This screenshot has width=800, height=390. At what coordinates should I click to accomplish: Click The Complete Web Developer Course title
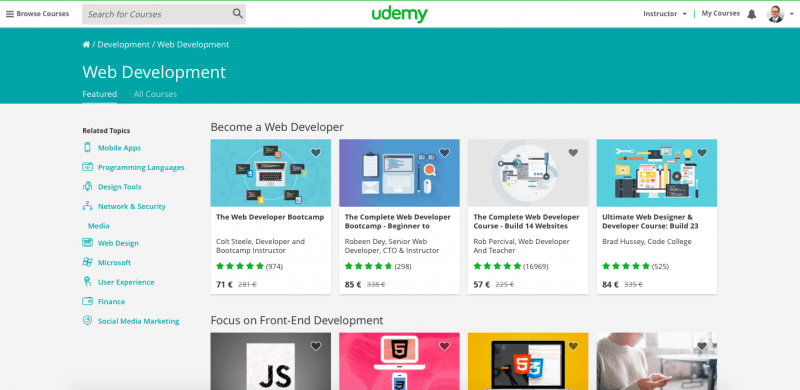(x=527, y=222)
